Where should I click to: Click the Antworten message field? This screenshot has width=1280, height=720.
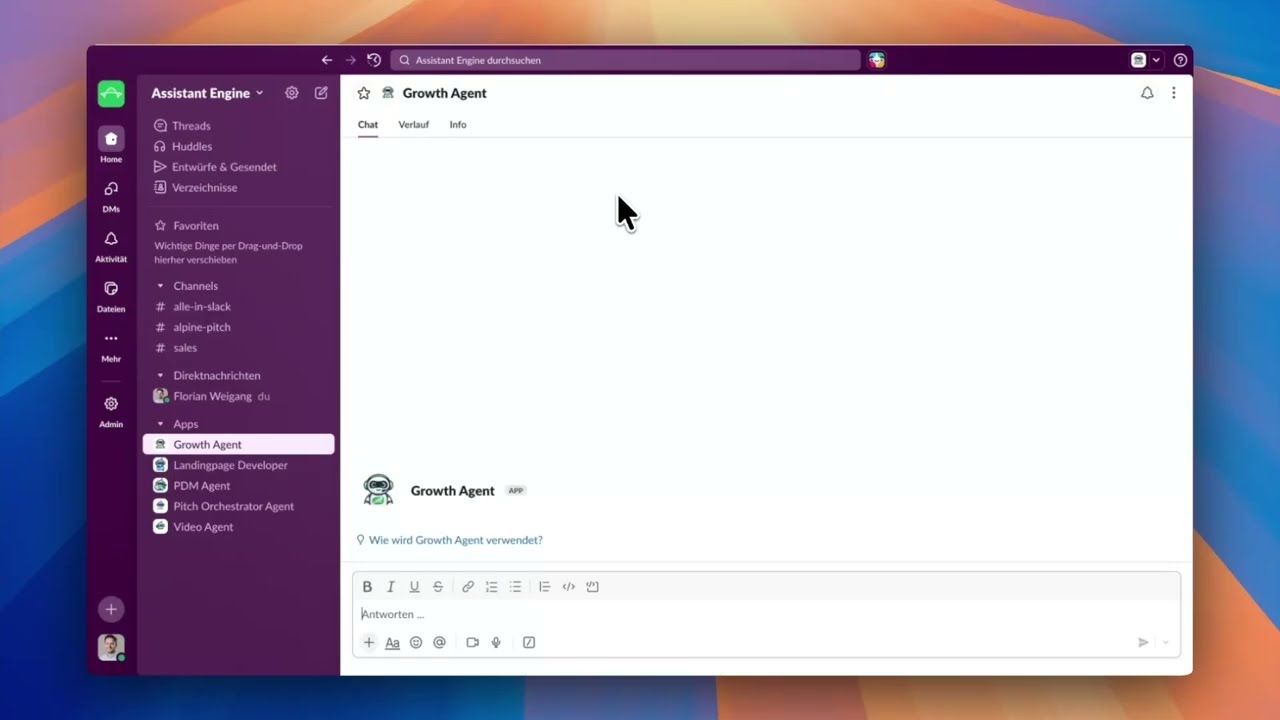(766, 614)
